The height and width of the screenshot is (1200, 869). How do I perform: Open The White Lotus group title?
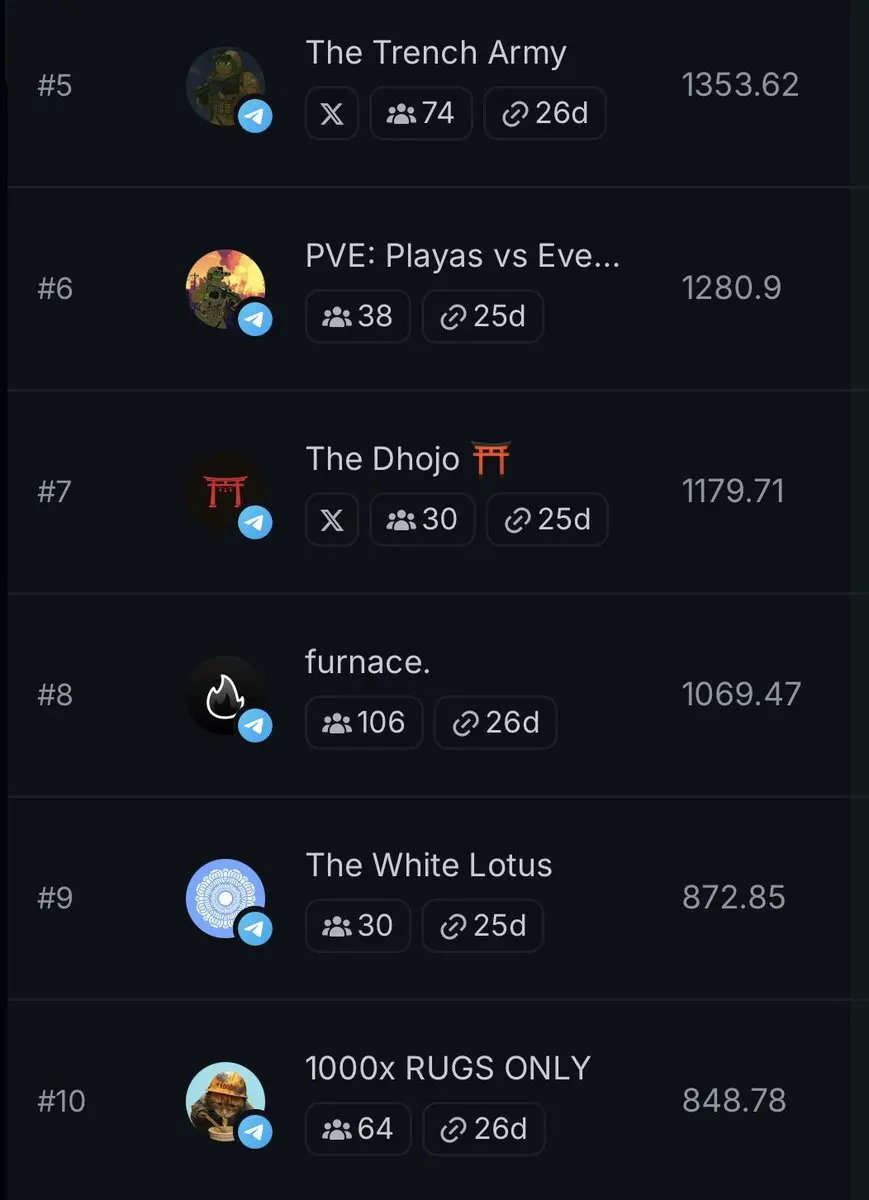[429, 865]
